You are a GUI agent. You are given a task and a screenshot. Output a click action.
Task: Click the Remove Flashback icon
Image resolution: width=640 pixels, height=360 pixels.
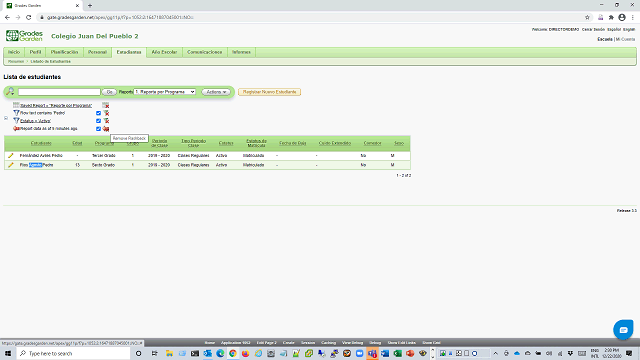pos(106,129)
